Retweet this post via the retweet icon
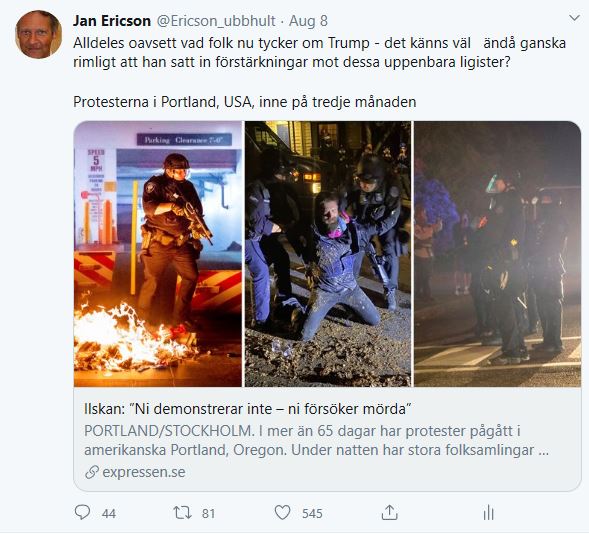The image size is (589, 534). tap(182, 513)
